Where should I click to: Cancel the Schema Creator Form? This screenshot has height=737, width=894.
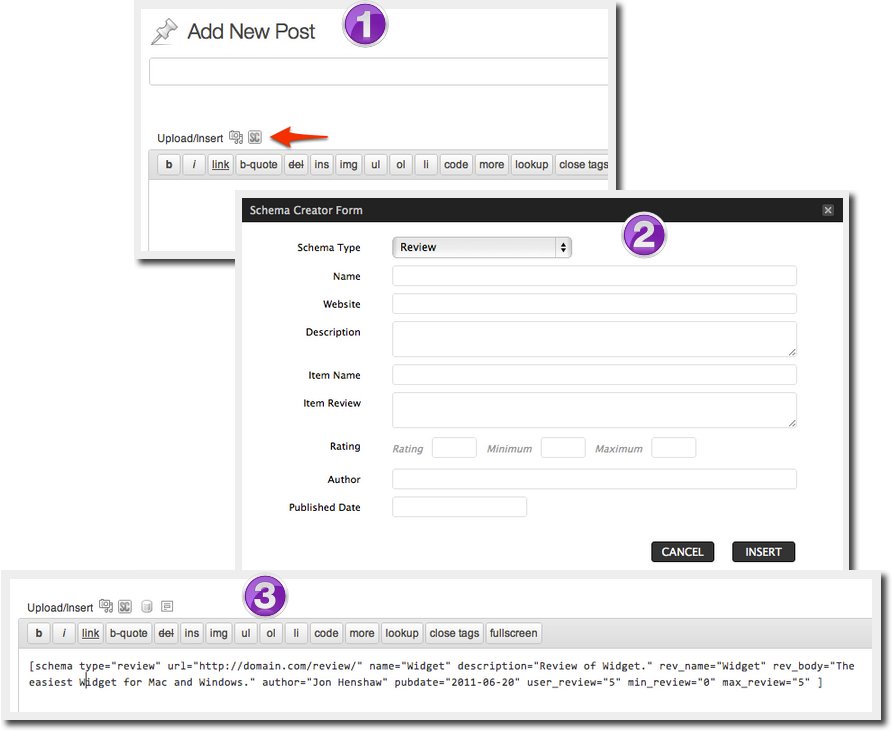coord(683,551)
